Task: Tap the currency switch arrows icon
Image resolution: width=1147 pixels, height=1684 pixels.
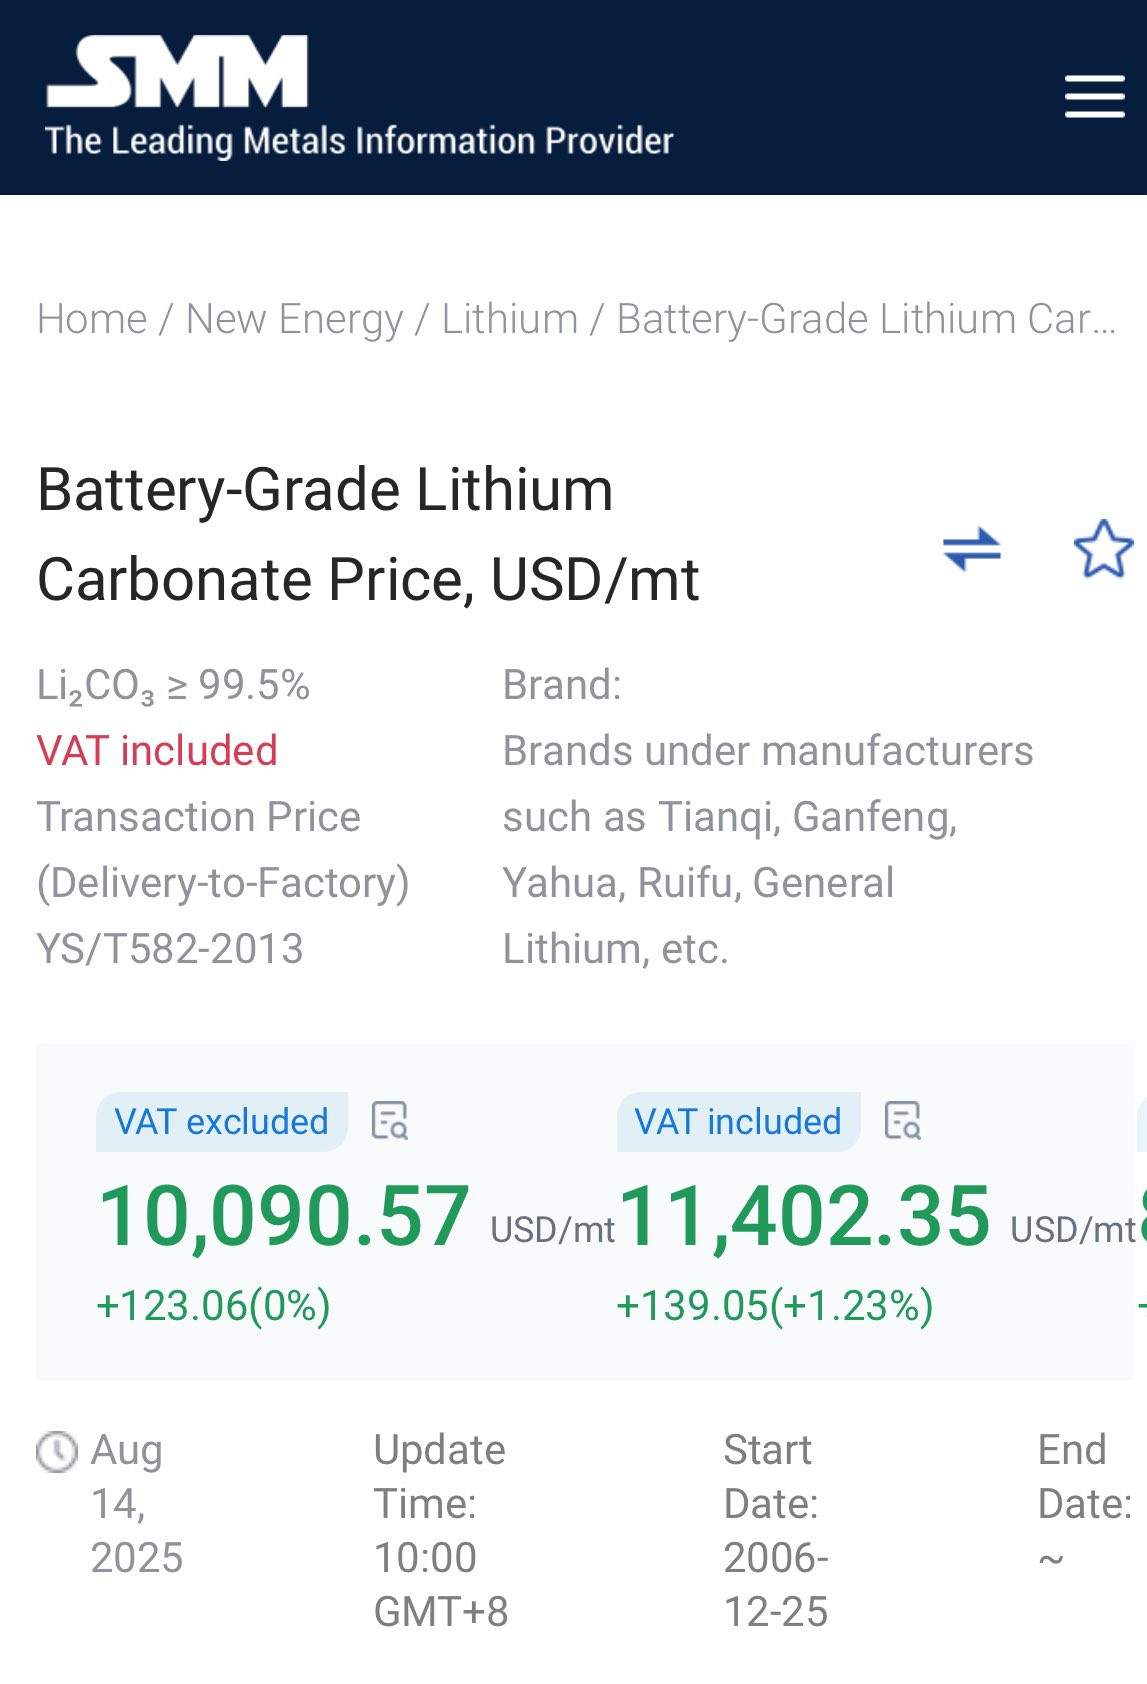Action: [x=972, y=549]
